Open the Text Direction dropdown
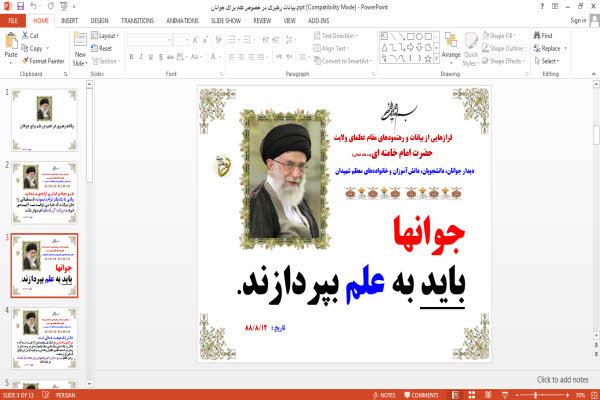600x400 pixels. [335, 36]
